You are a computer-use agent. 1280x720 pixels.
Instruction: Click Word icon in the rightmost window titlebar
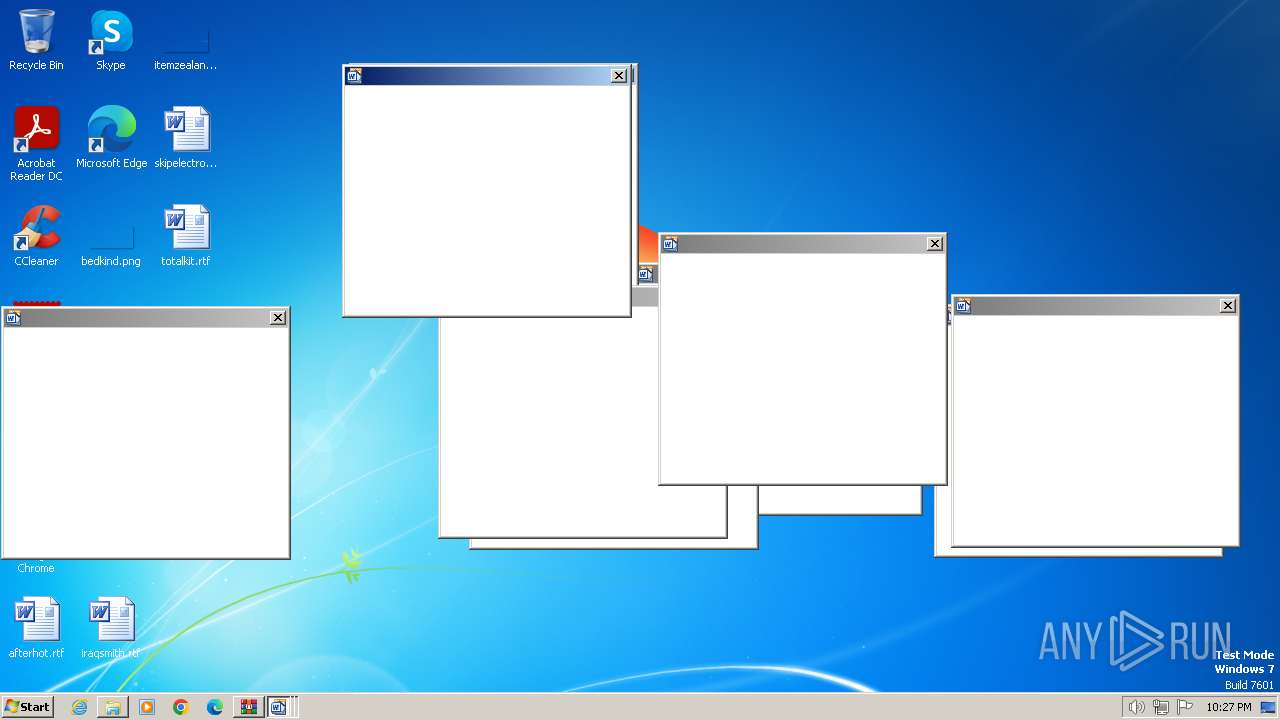(x=963, y=306)
